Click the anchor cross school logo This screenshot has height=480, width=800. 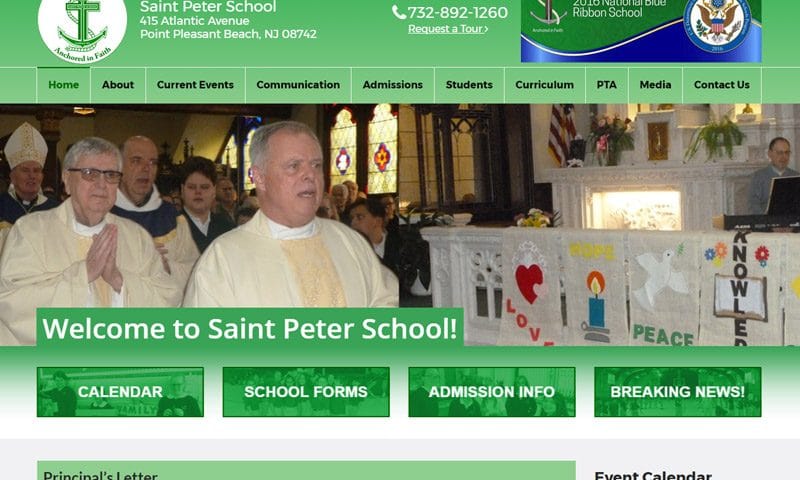click(82, 30)
